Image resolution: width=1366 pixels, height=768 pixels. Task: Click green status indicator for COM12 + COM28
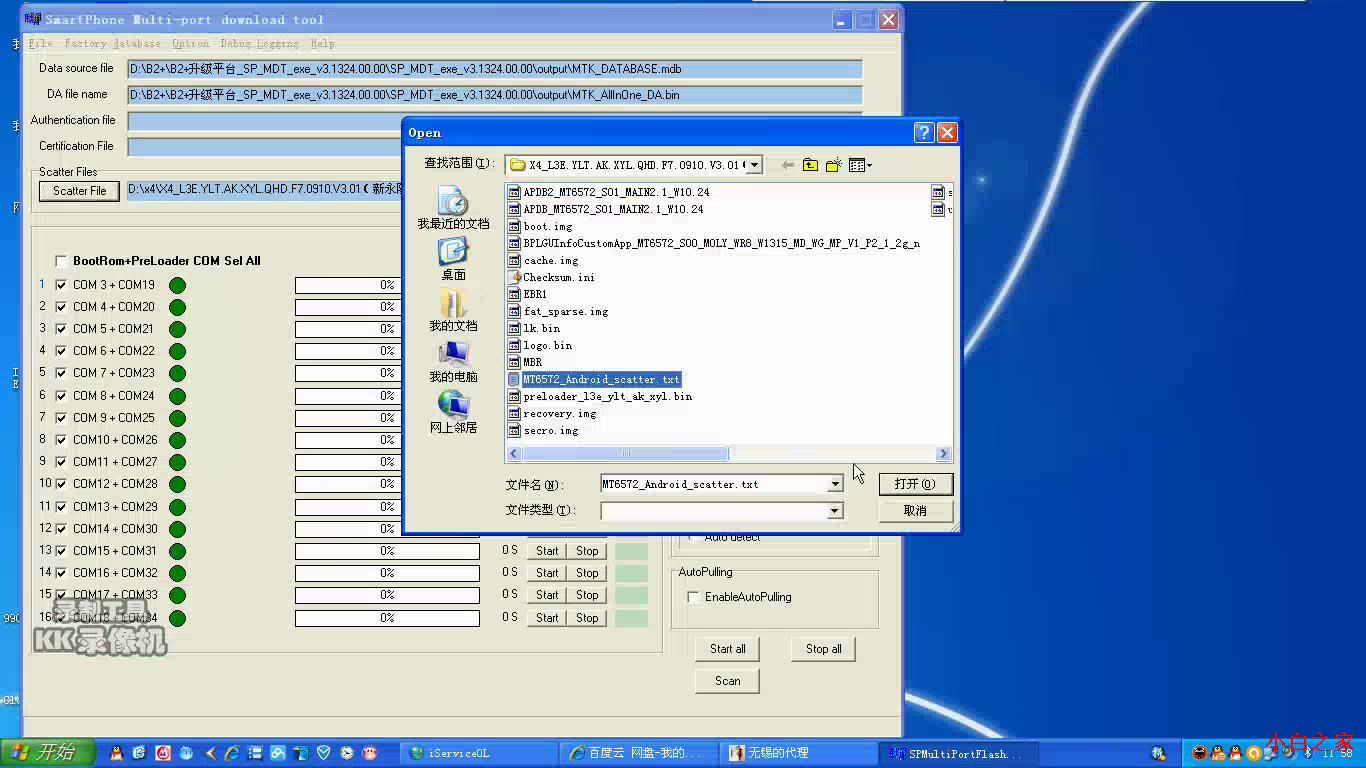tap(177, 485)
